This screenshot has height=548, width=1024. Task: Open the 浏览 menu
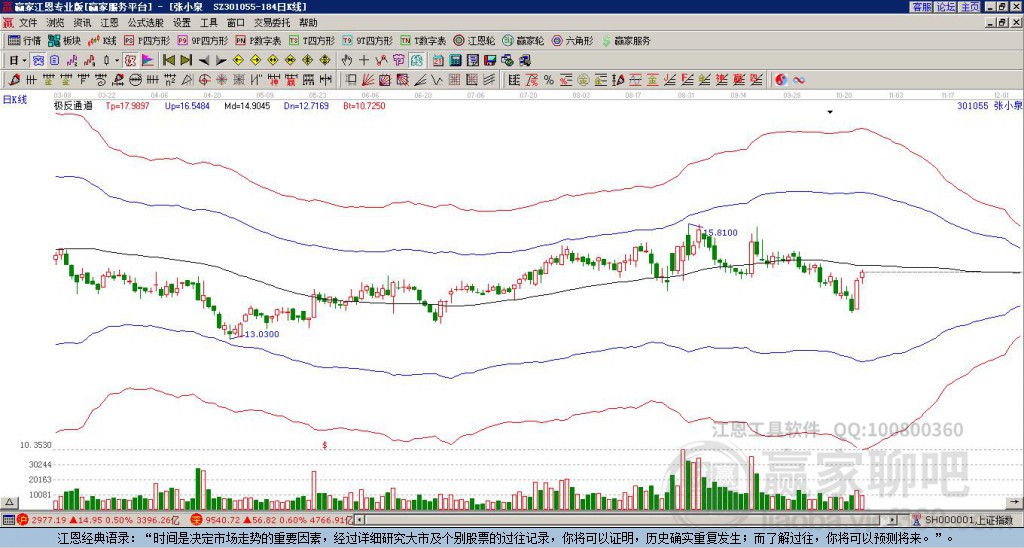[x=55, y=23]
